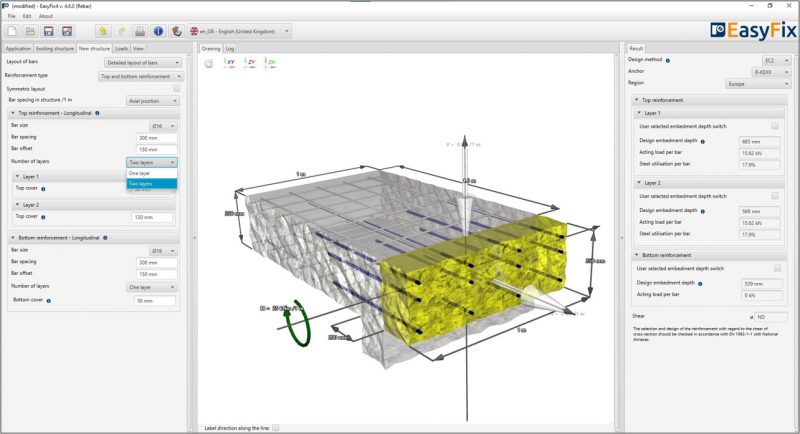Image resolution: width=800 pixels, height=434 pixels.
Task: Reset 3D view with hand icon
Action: click(209, 63)
